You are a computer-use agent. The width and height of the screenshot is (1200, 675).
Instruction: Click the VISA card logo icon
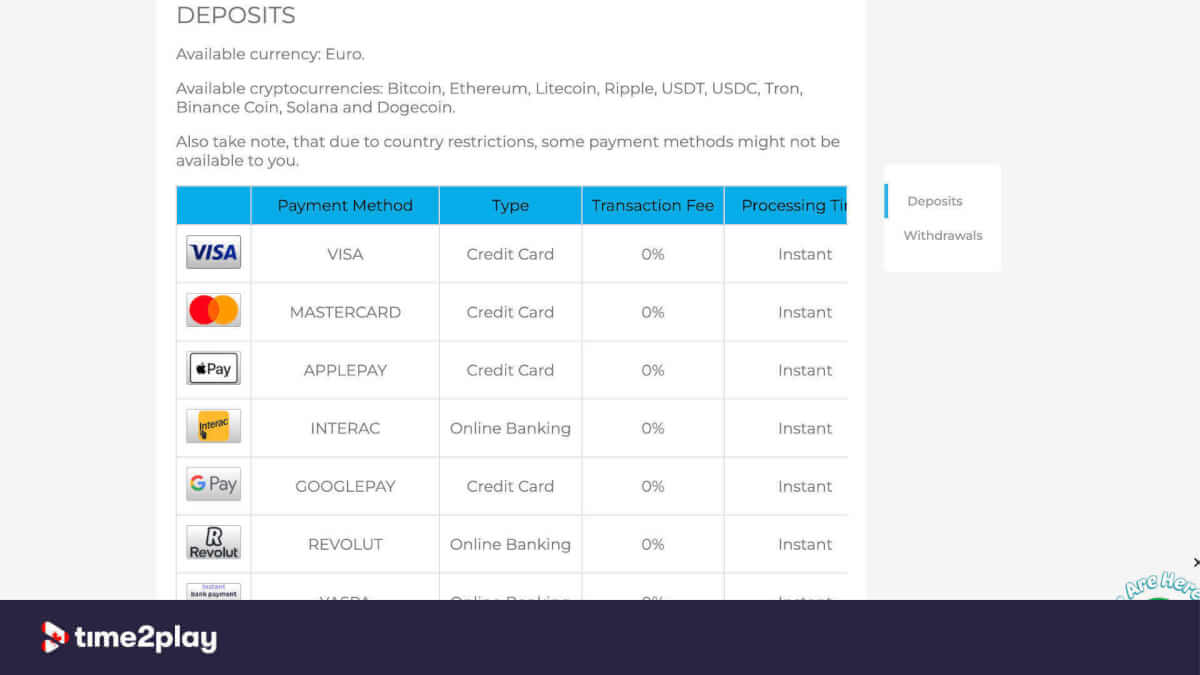click(213, 253)
